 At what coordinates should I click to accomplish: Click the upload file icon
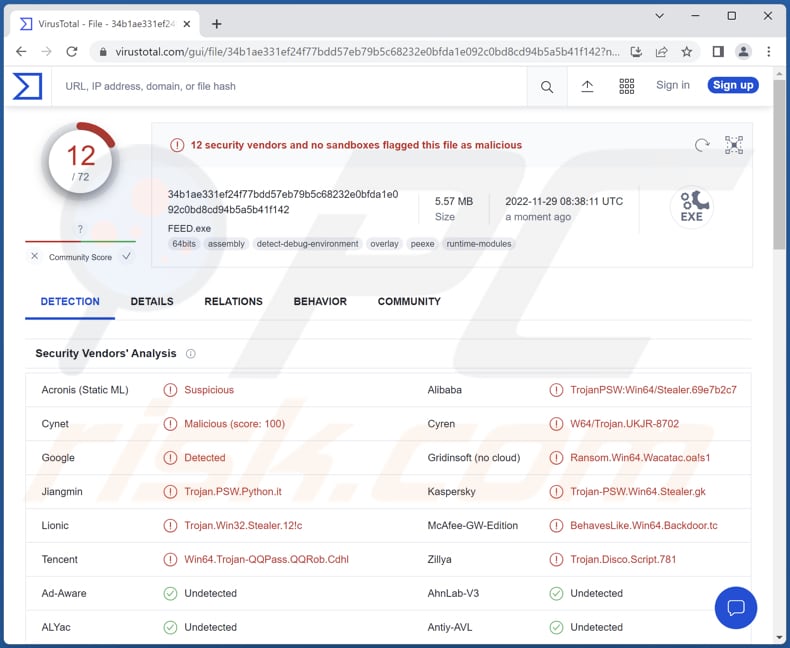587,87
